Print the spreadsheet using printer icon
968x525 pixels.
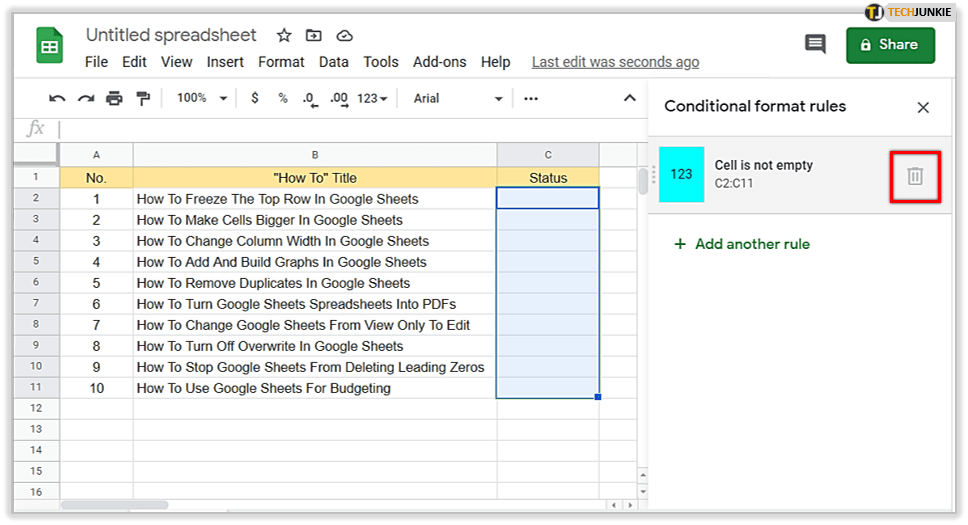pos(114,98)
